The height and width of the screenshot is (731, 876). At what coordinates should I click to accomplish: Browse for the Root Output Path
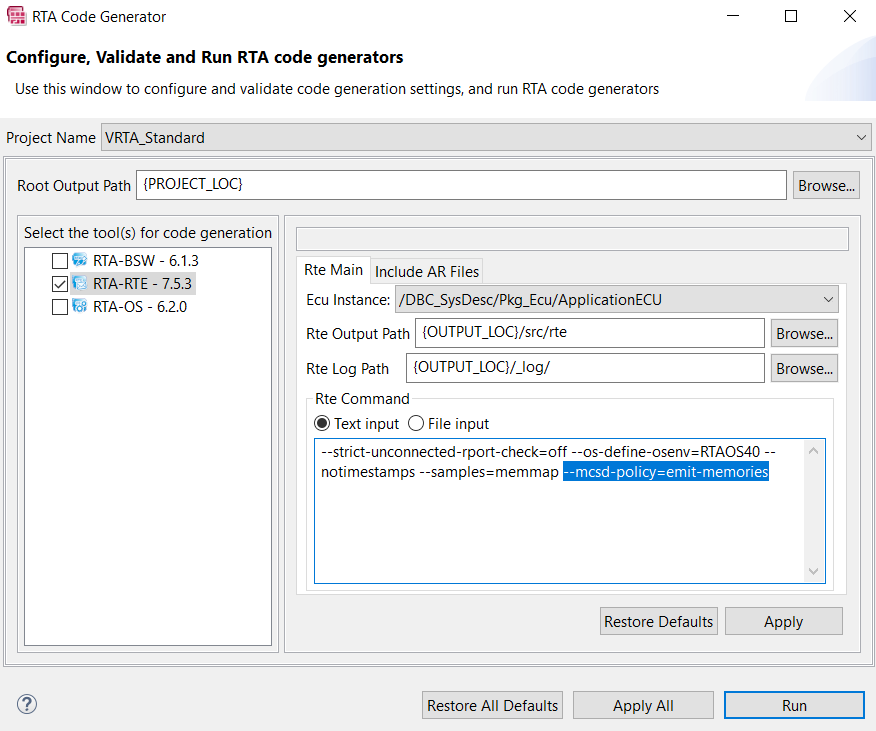(x=826, y=186)
